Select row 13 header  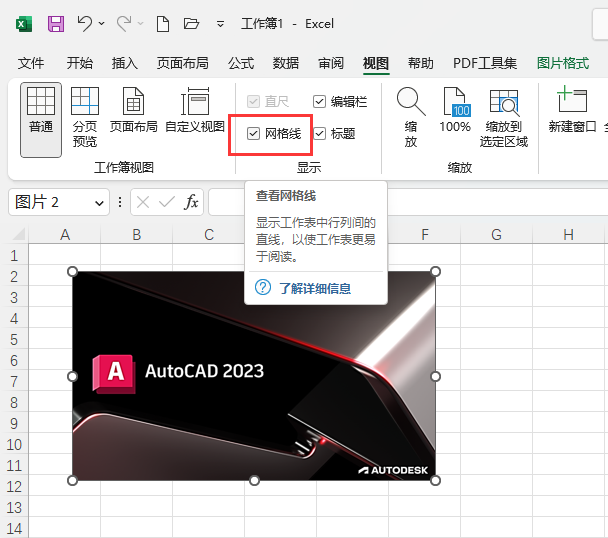click(x=14, y=507)
